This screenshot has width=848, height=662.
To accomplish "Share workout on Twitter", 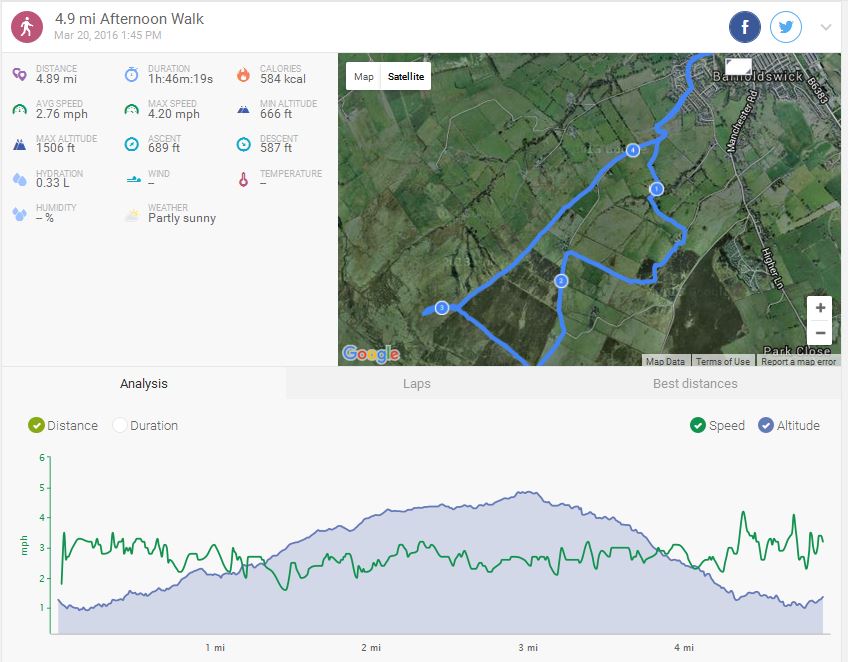I will pos(786,27).
